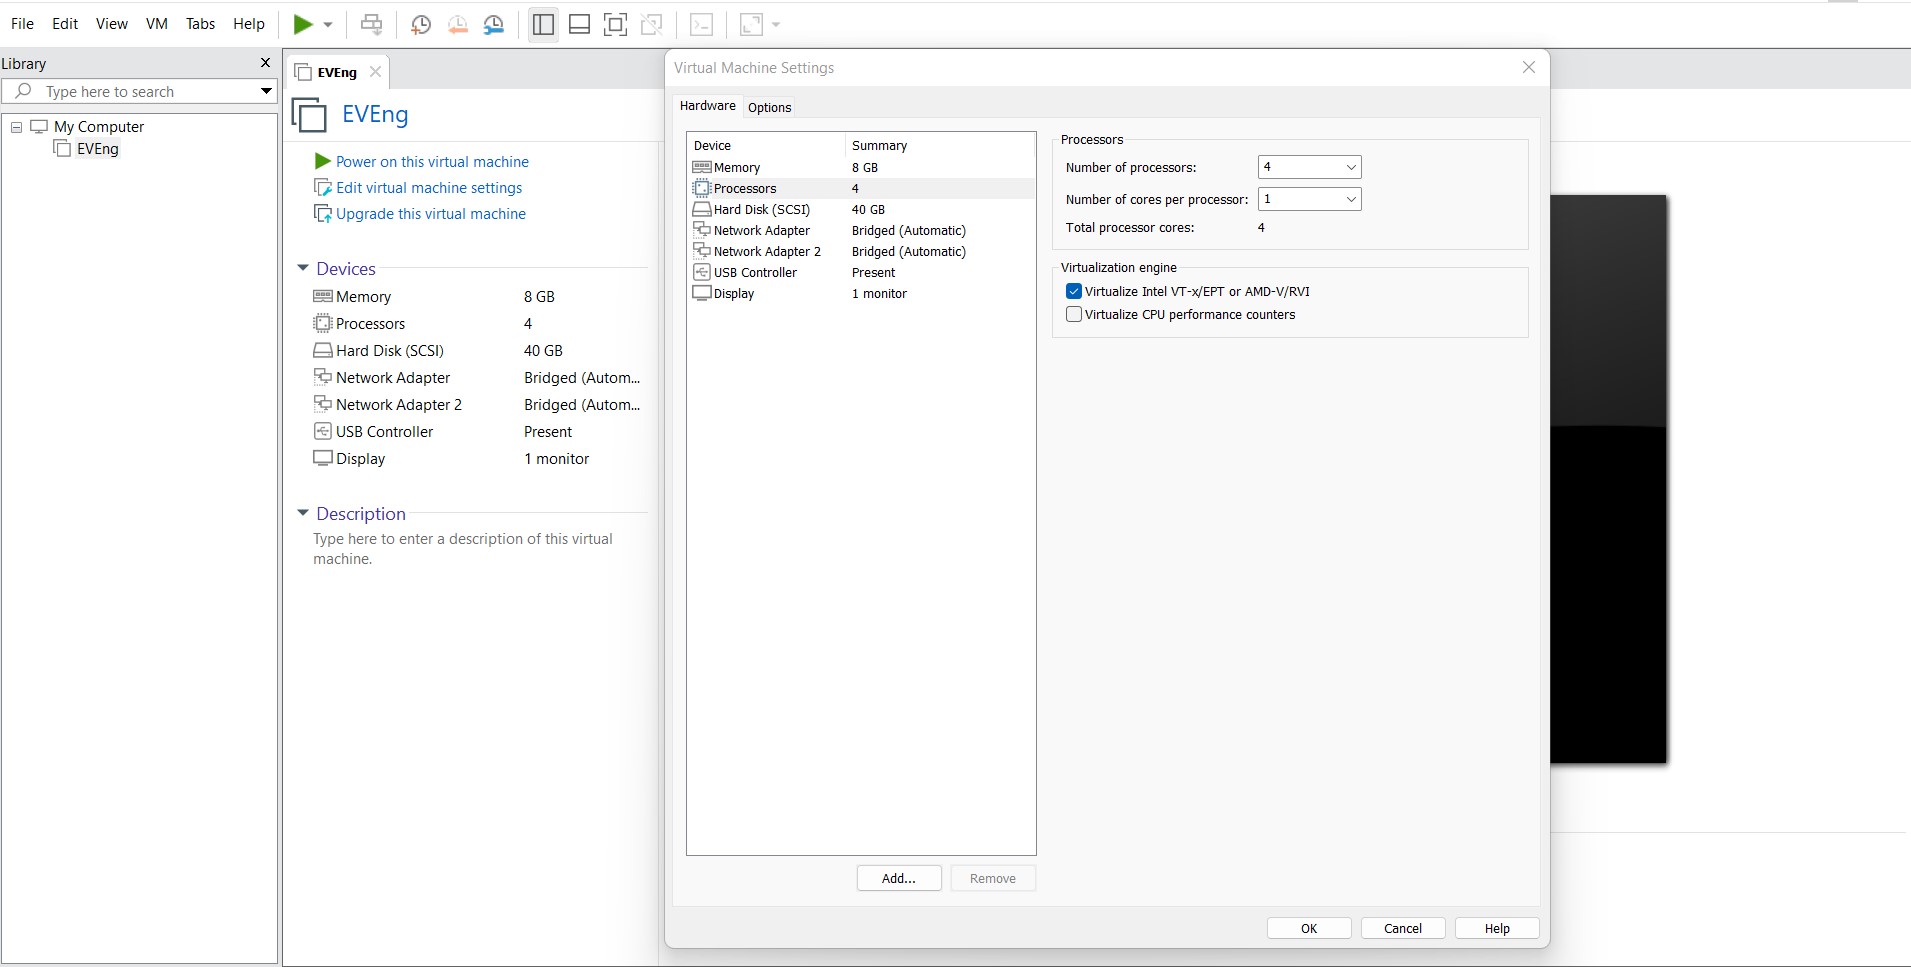
Task: Open the View menu
Action: tap(112, 24)
